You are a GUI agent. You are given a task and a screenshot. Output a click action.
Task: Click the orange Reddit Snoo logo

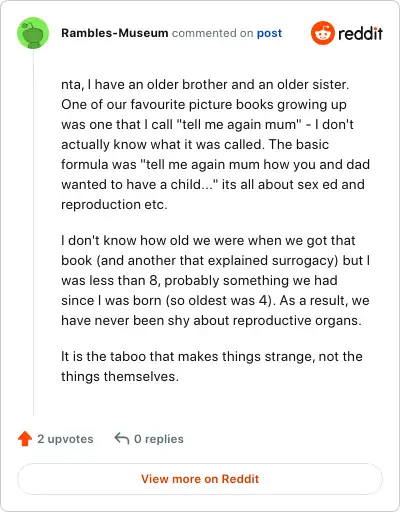323,33
